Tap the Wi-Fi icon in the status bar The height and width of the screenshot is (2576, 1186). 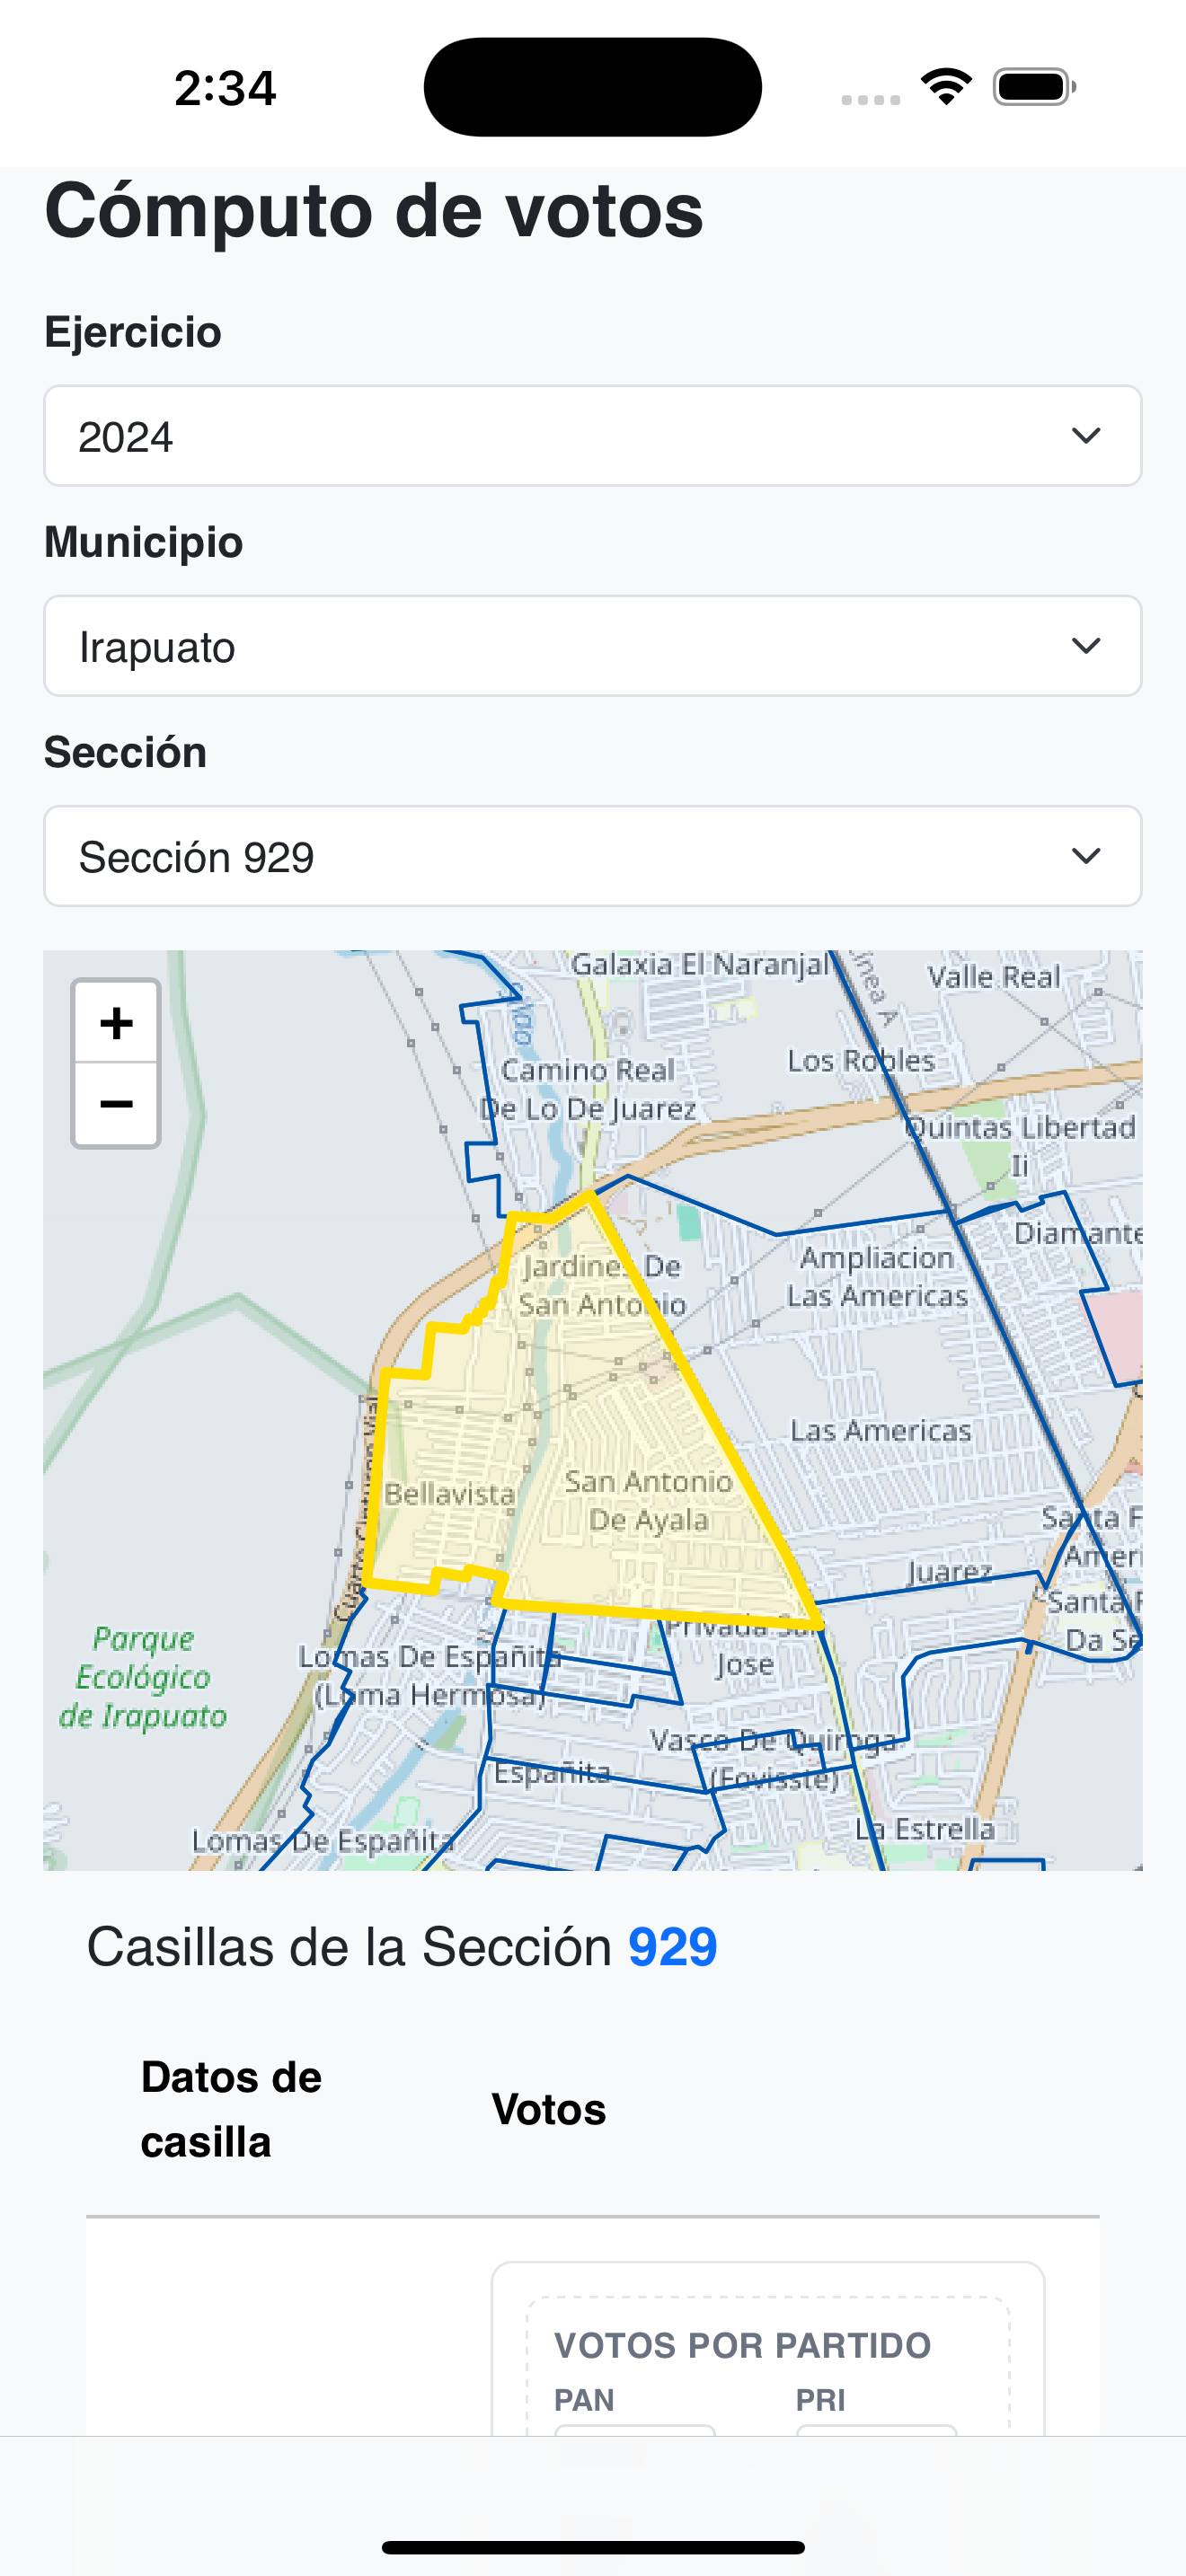tap(944, 86)
